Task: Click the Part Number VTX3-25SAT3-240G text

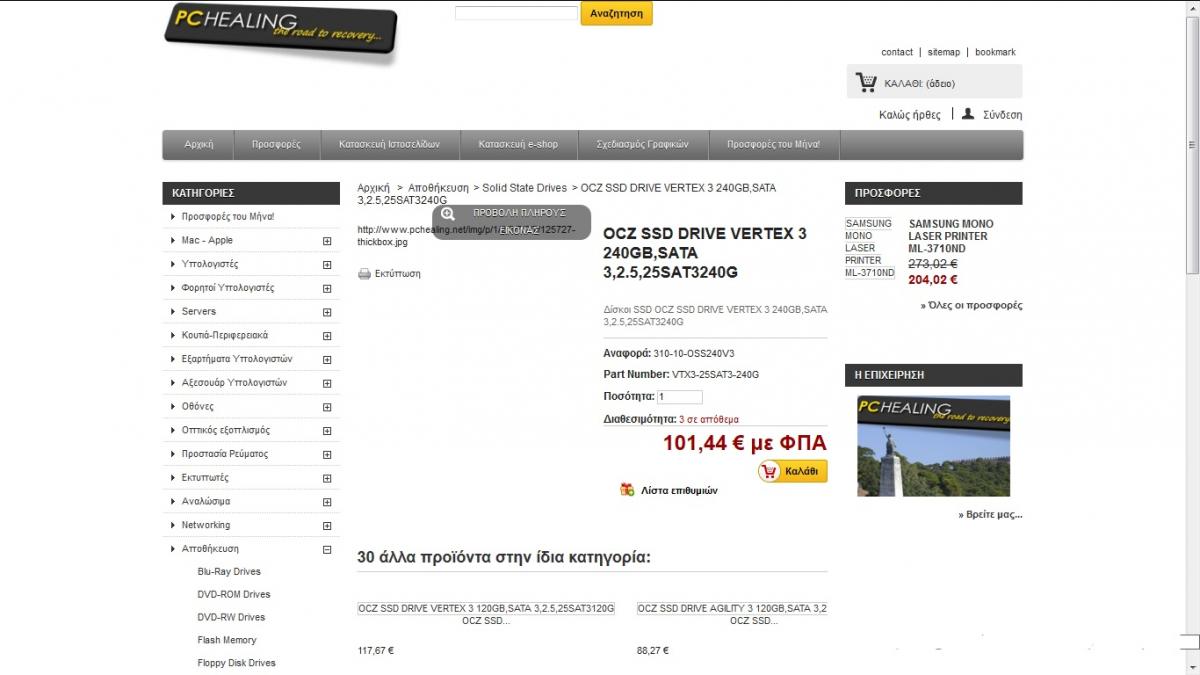Action: click(681, 375)
